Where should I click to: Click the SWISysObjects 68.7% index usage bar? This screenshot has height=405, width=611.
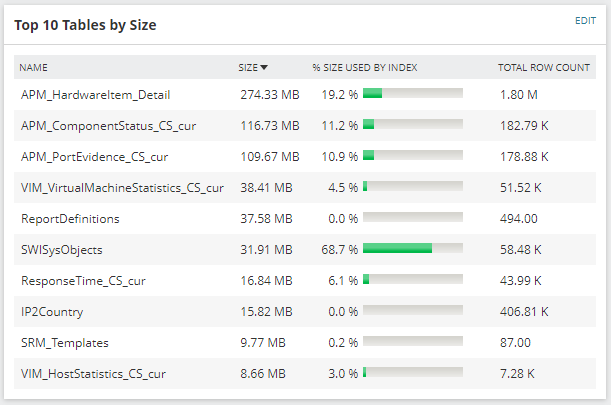tap(412, 249)
